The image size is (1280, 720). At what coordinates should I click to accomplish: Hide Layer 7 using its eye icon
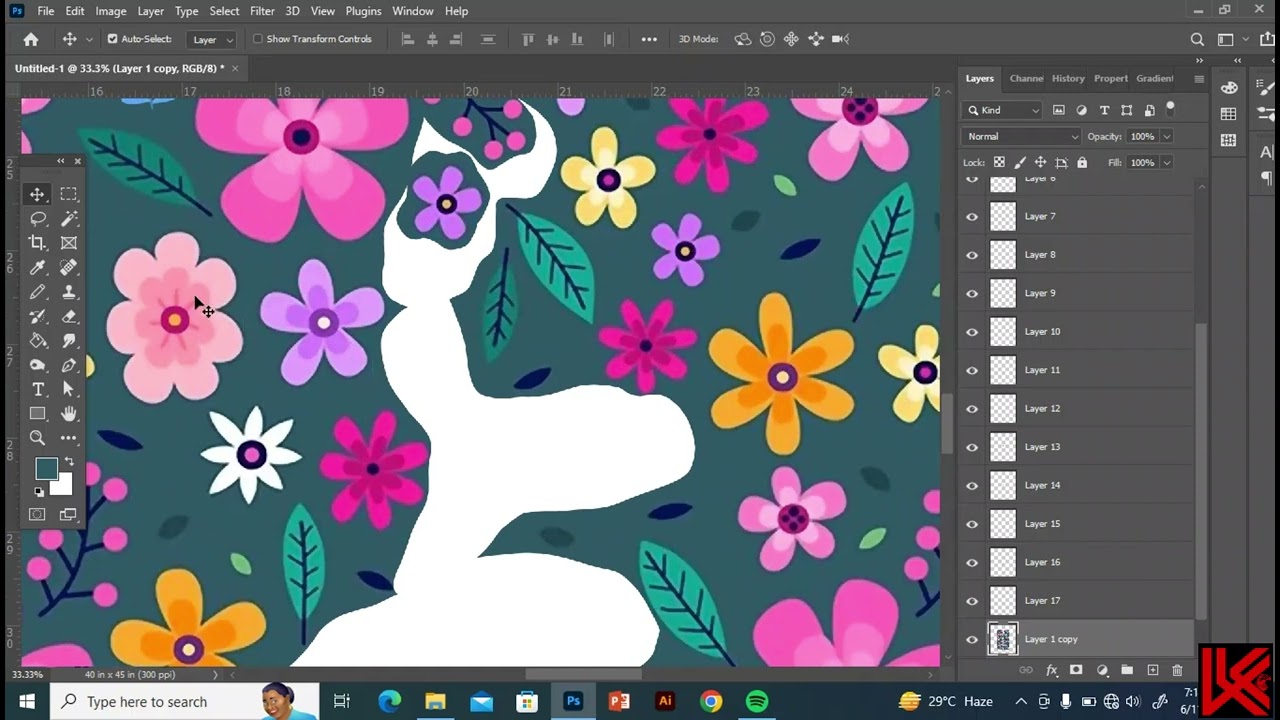(972, 217)
